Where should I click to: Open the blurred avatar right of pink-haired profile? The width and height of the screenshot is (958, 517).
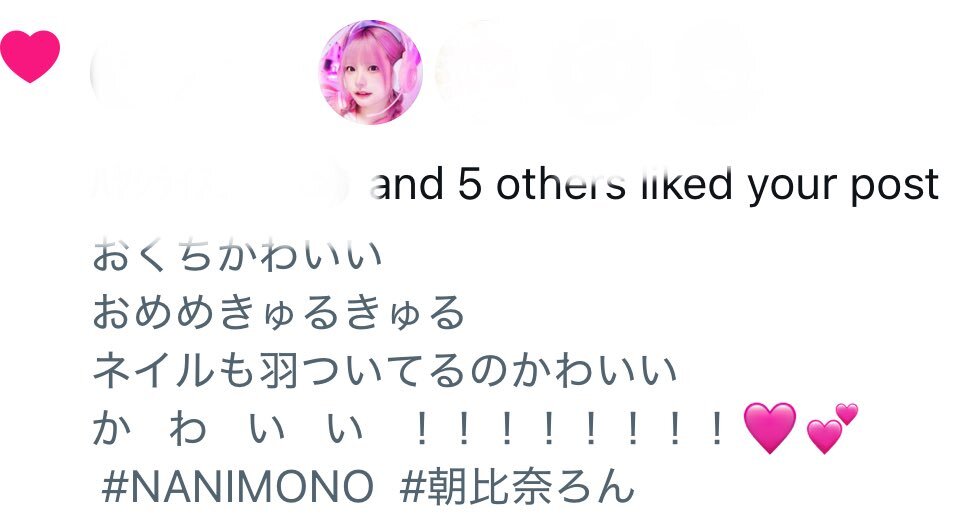[x=486, y=72]
